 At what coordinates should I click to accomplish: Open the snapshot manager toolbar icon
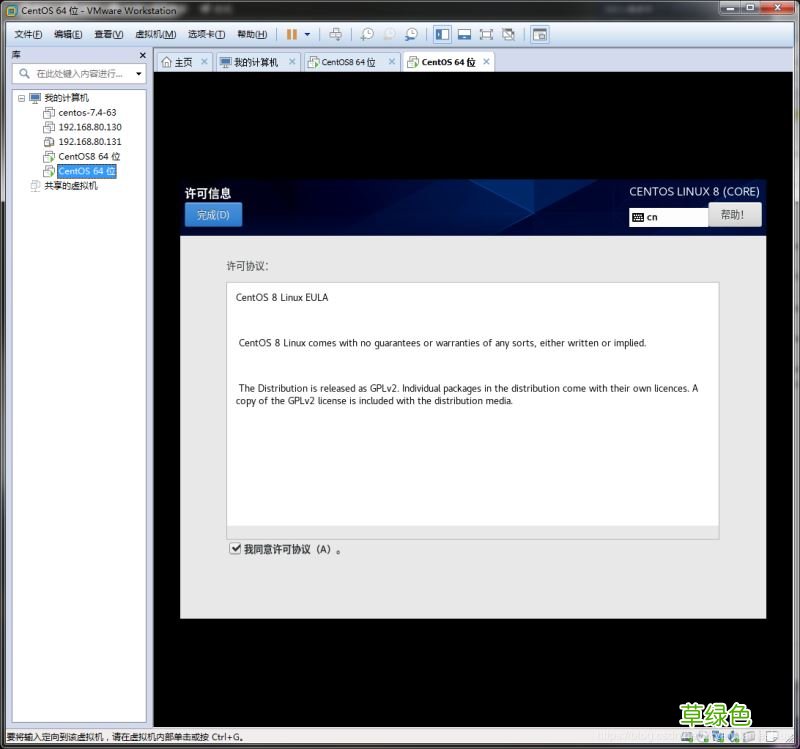411,34
